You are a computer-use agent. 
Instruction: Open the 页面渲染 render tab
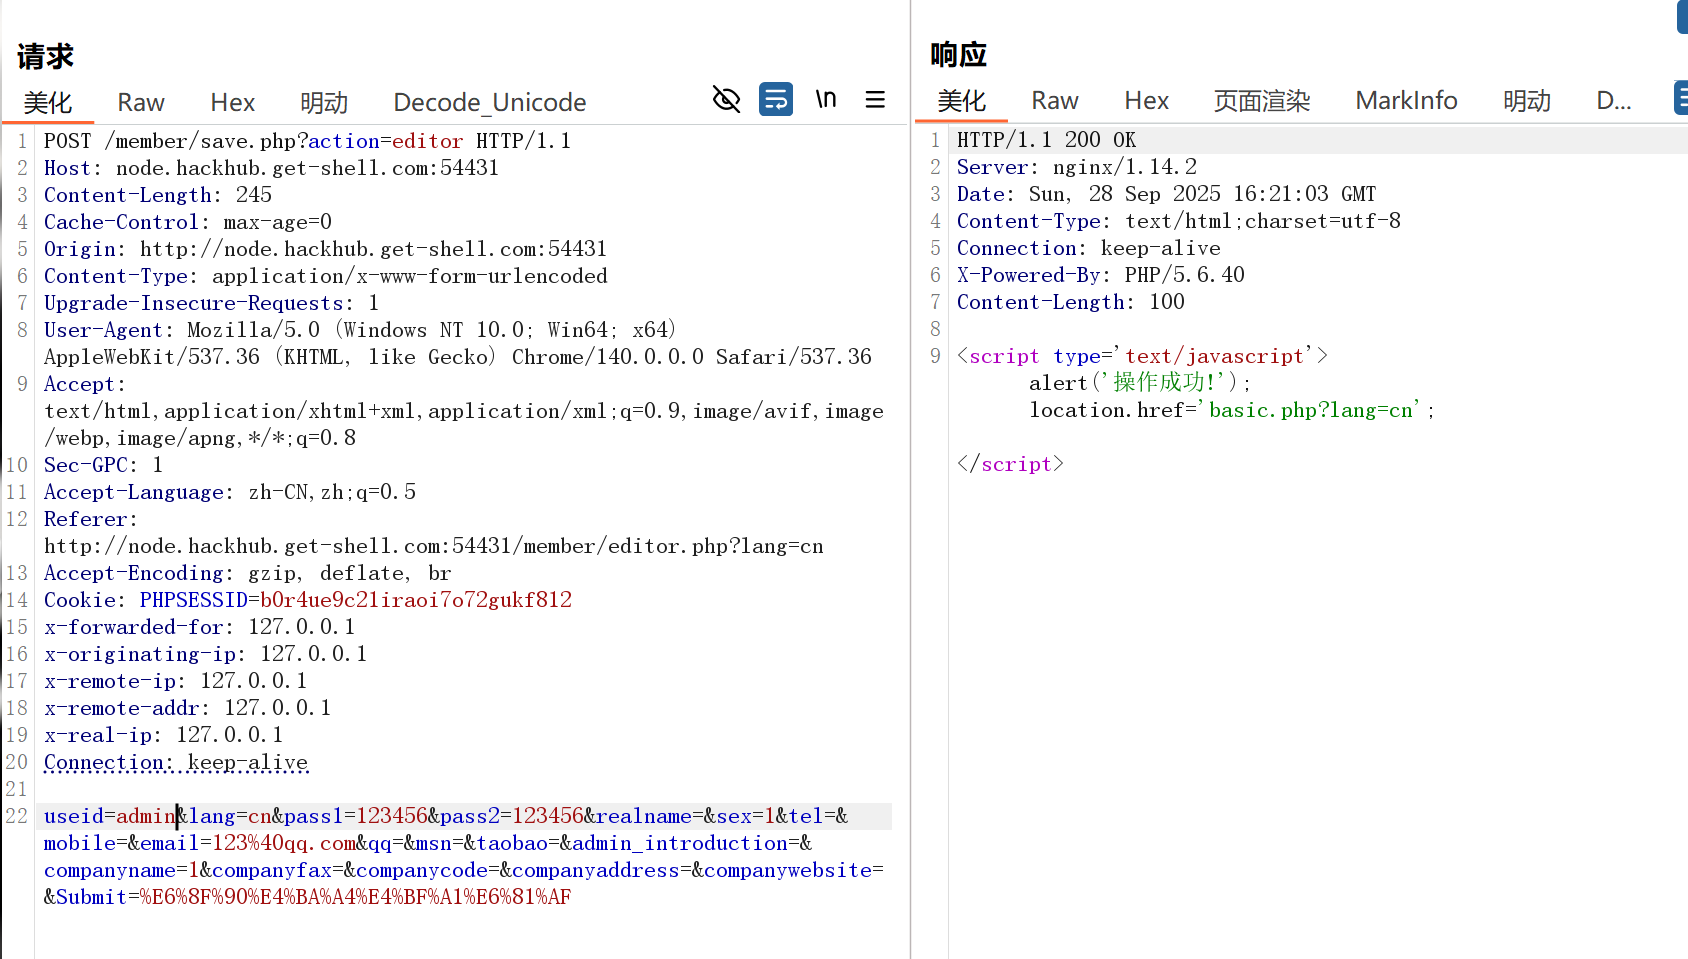point(1262,100)
